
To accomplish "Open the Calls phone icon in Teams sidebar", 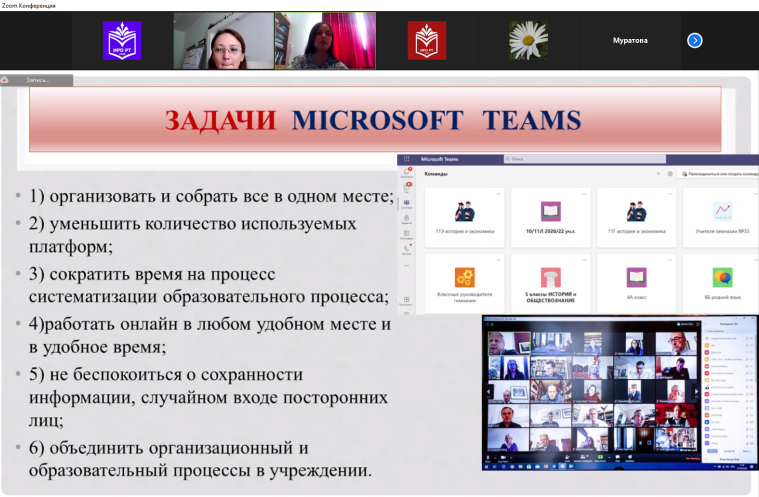I will point(407,250).
